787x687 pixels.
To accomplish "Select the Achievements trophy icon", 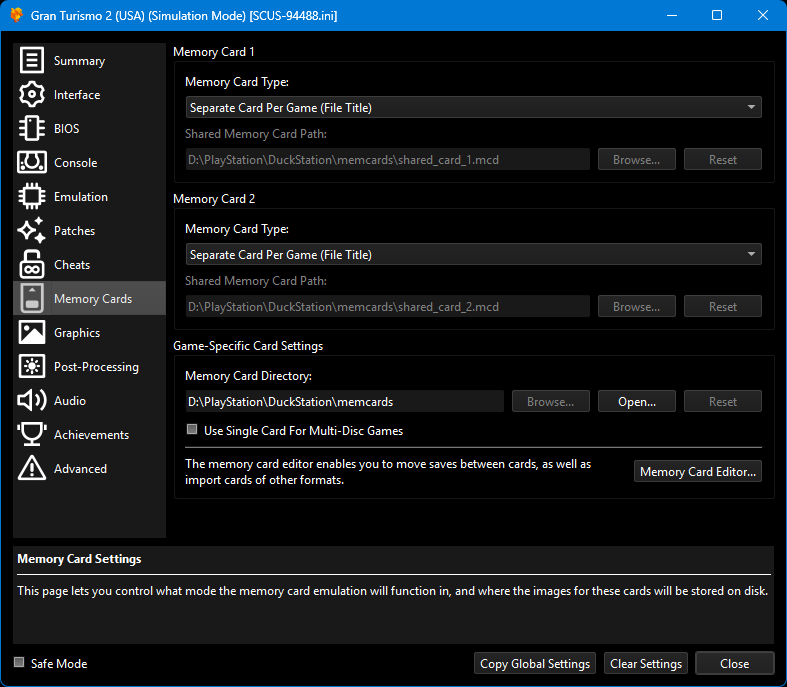I will pyautogui.click(x=32, y=435).
